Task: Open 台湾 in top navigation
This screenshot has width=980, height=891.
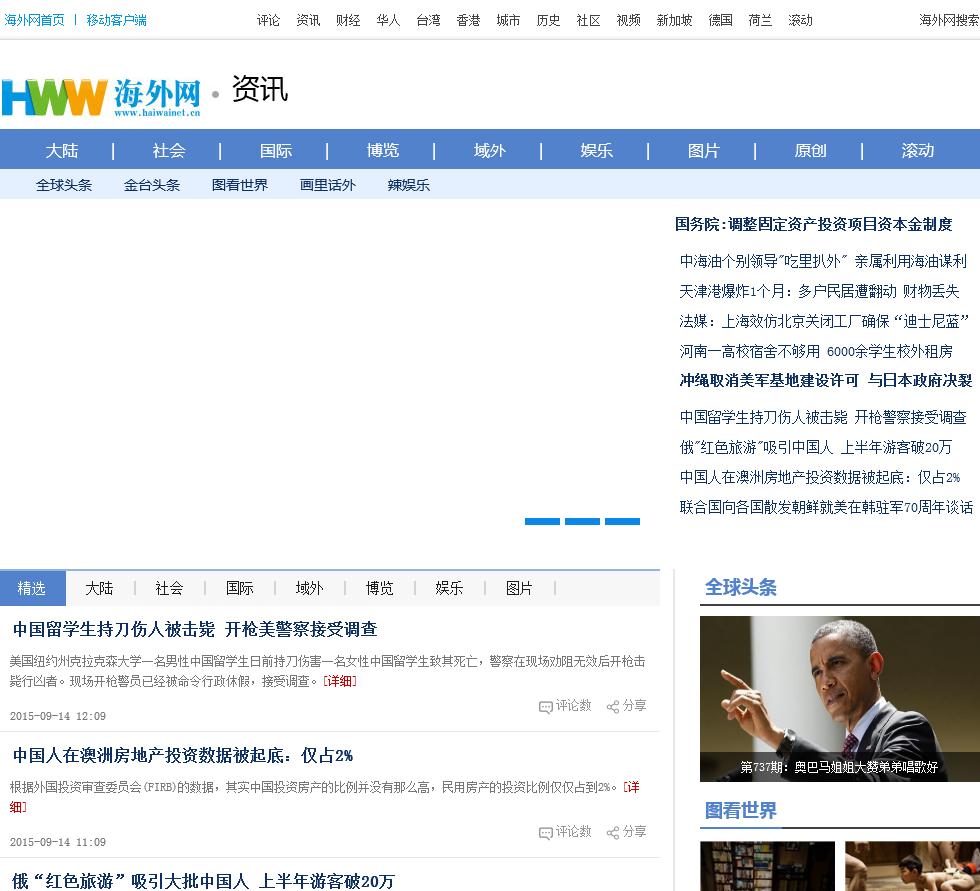Action: coord(428,21)
